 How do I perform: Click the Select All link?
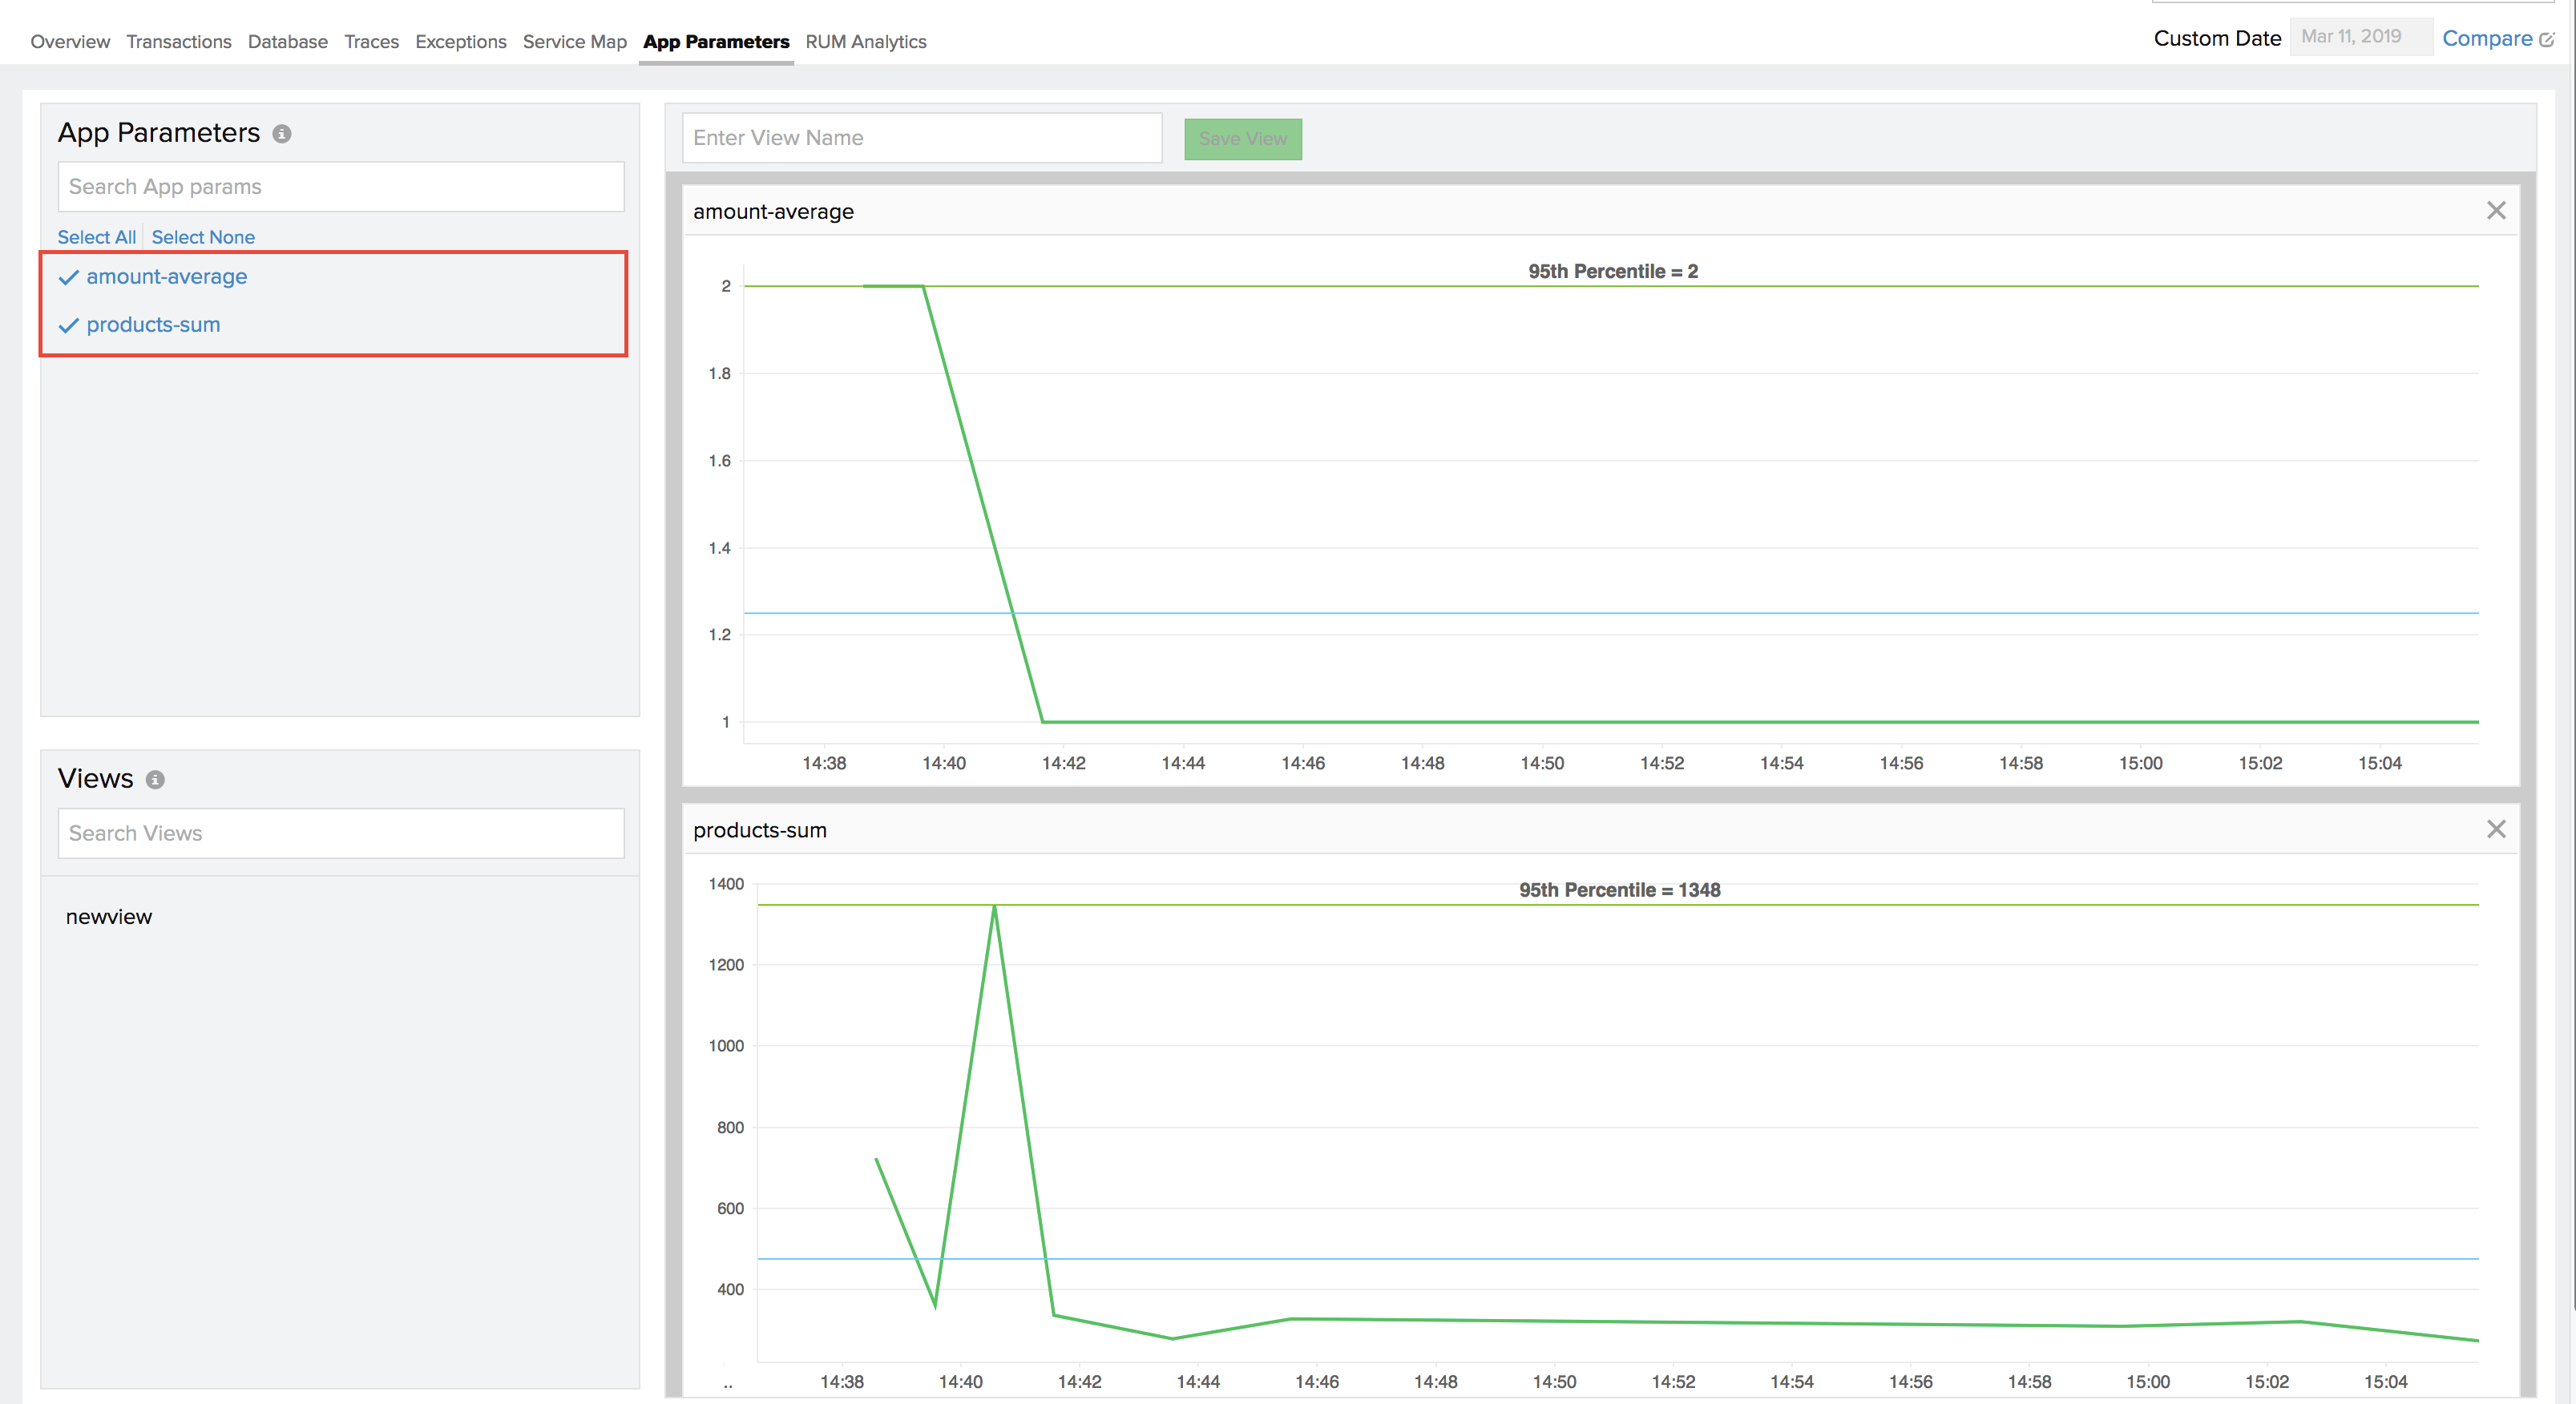click(x=96, y=237)
